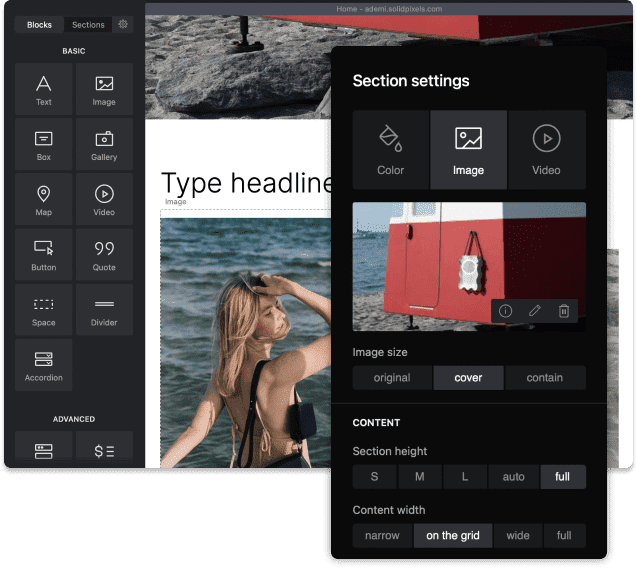
Task: Select the Image block in Basic
Action: (104, 89)
